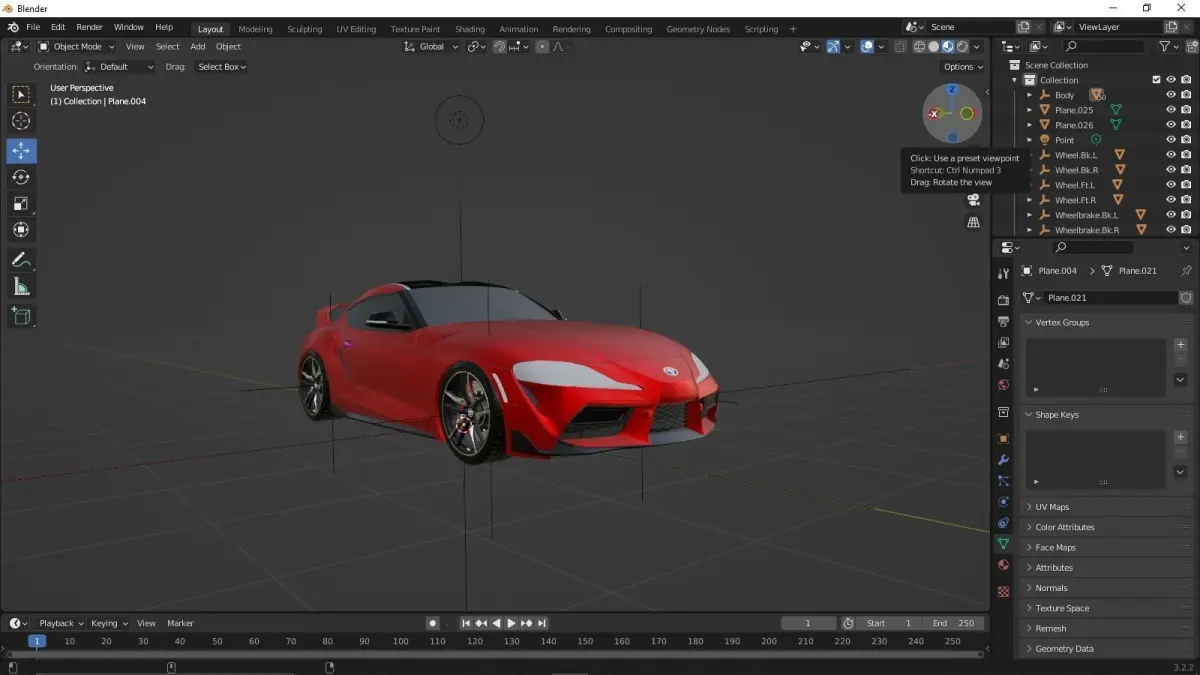Switch to solid viewport shading
This screenshot has width=1200, height=675.
click(933, 46)
